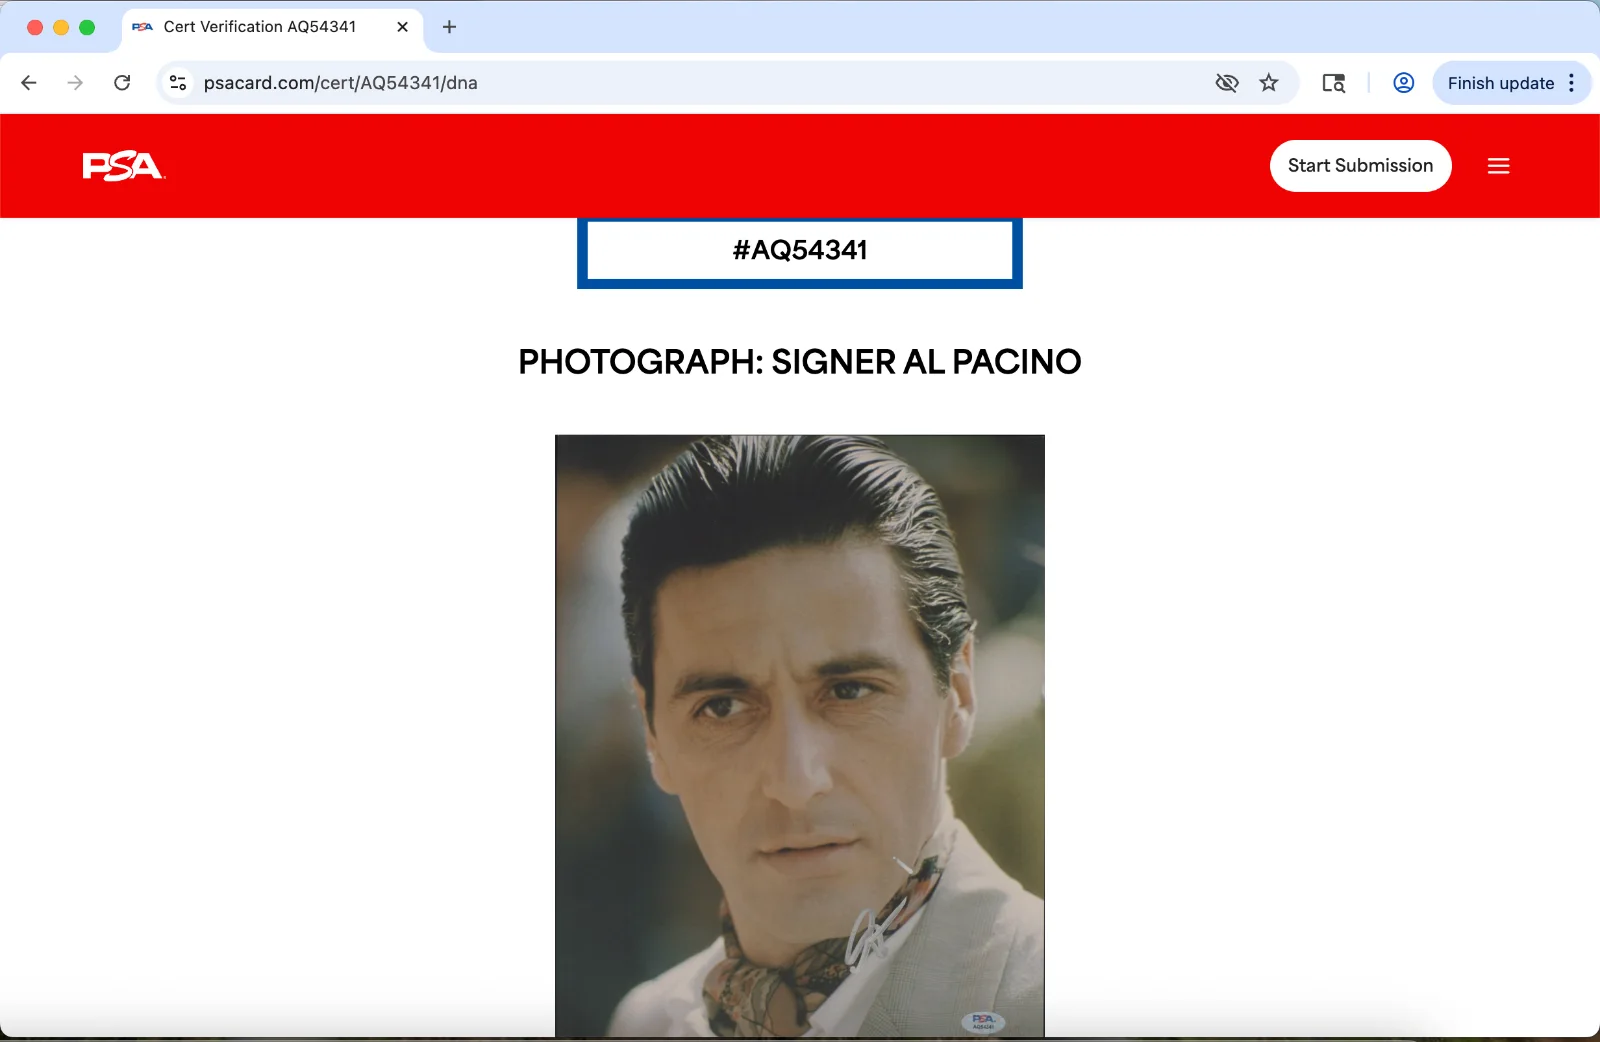Open a new browser tab
Image resolution: width=1600 pixels, height=1042 pixels.
(x=449, y=27)
